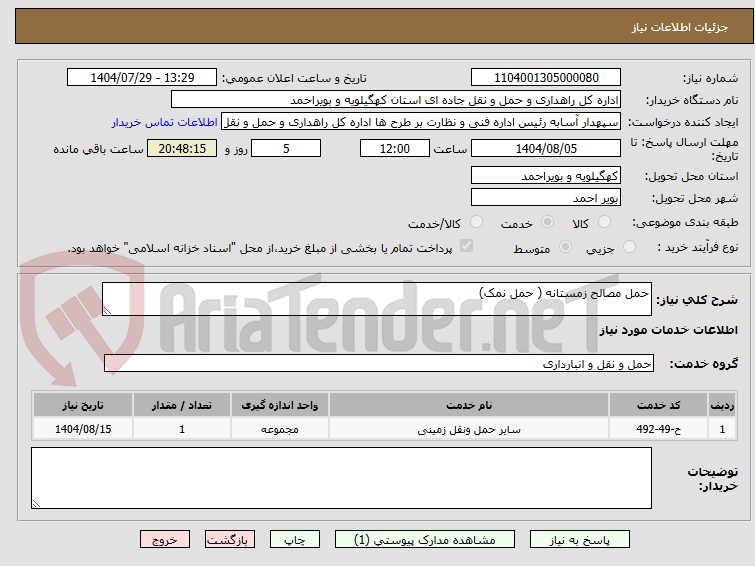Click the service group field حمل و نقل و انبارداری
The image size is (755, 566).
point(379,364)
